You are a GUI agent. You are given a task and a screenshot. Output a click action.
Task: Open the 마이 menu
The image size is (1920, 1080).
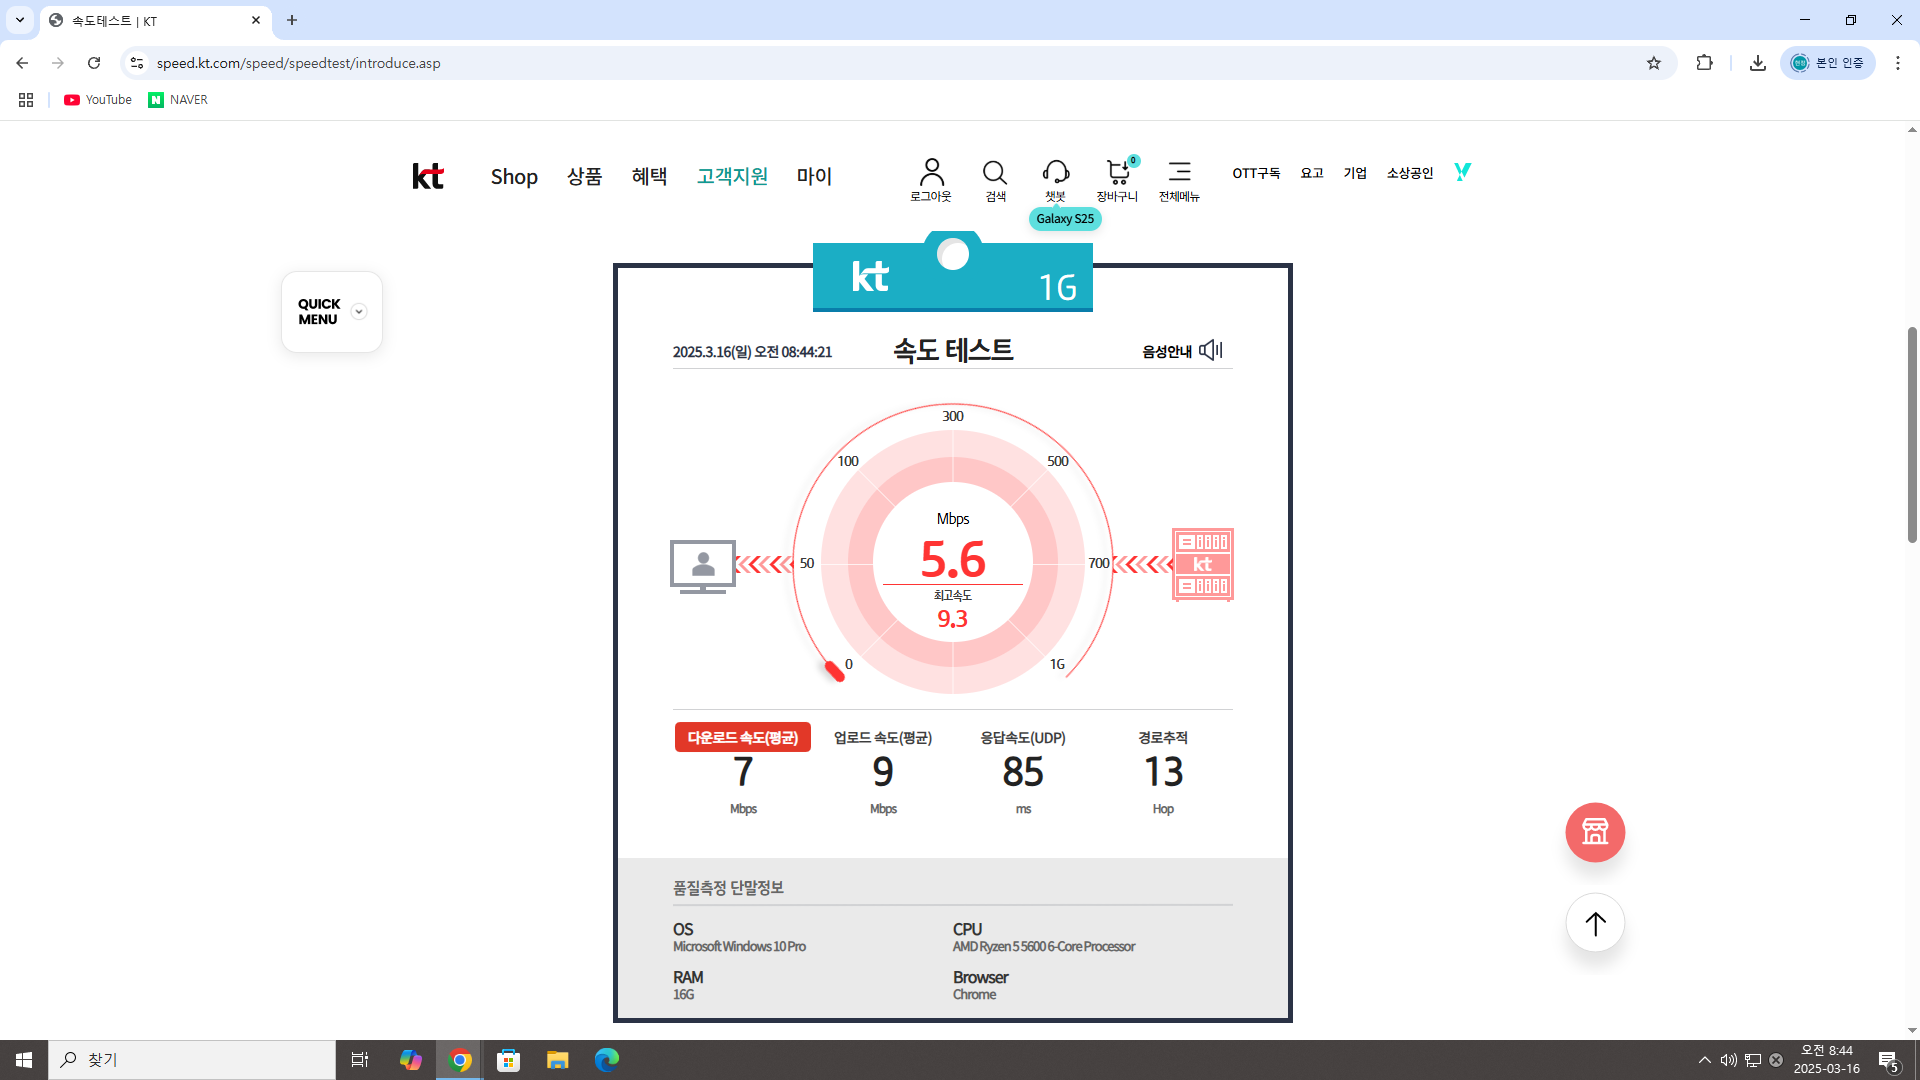(814, 176)
